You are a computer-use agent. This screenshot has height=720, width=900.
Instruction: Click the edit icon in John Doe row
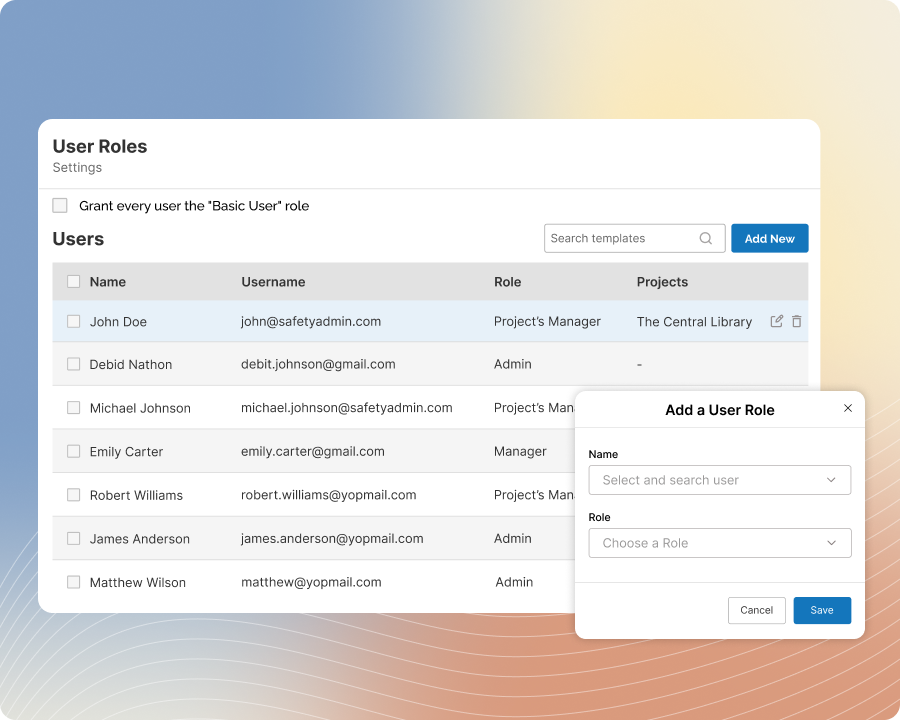tap(776, 321)
